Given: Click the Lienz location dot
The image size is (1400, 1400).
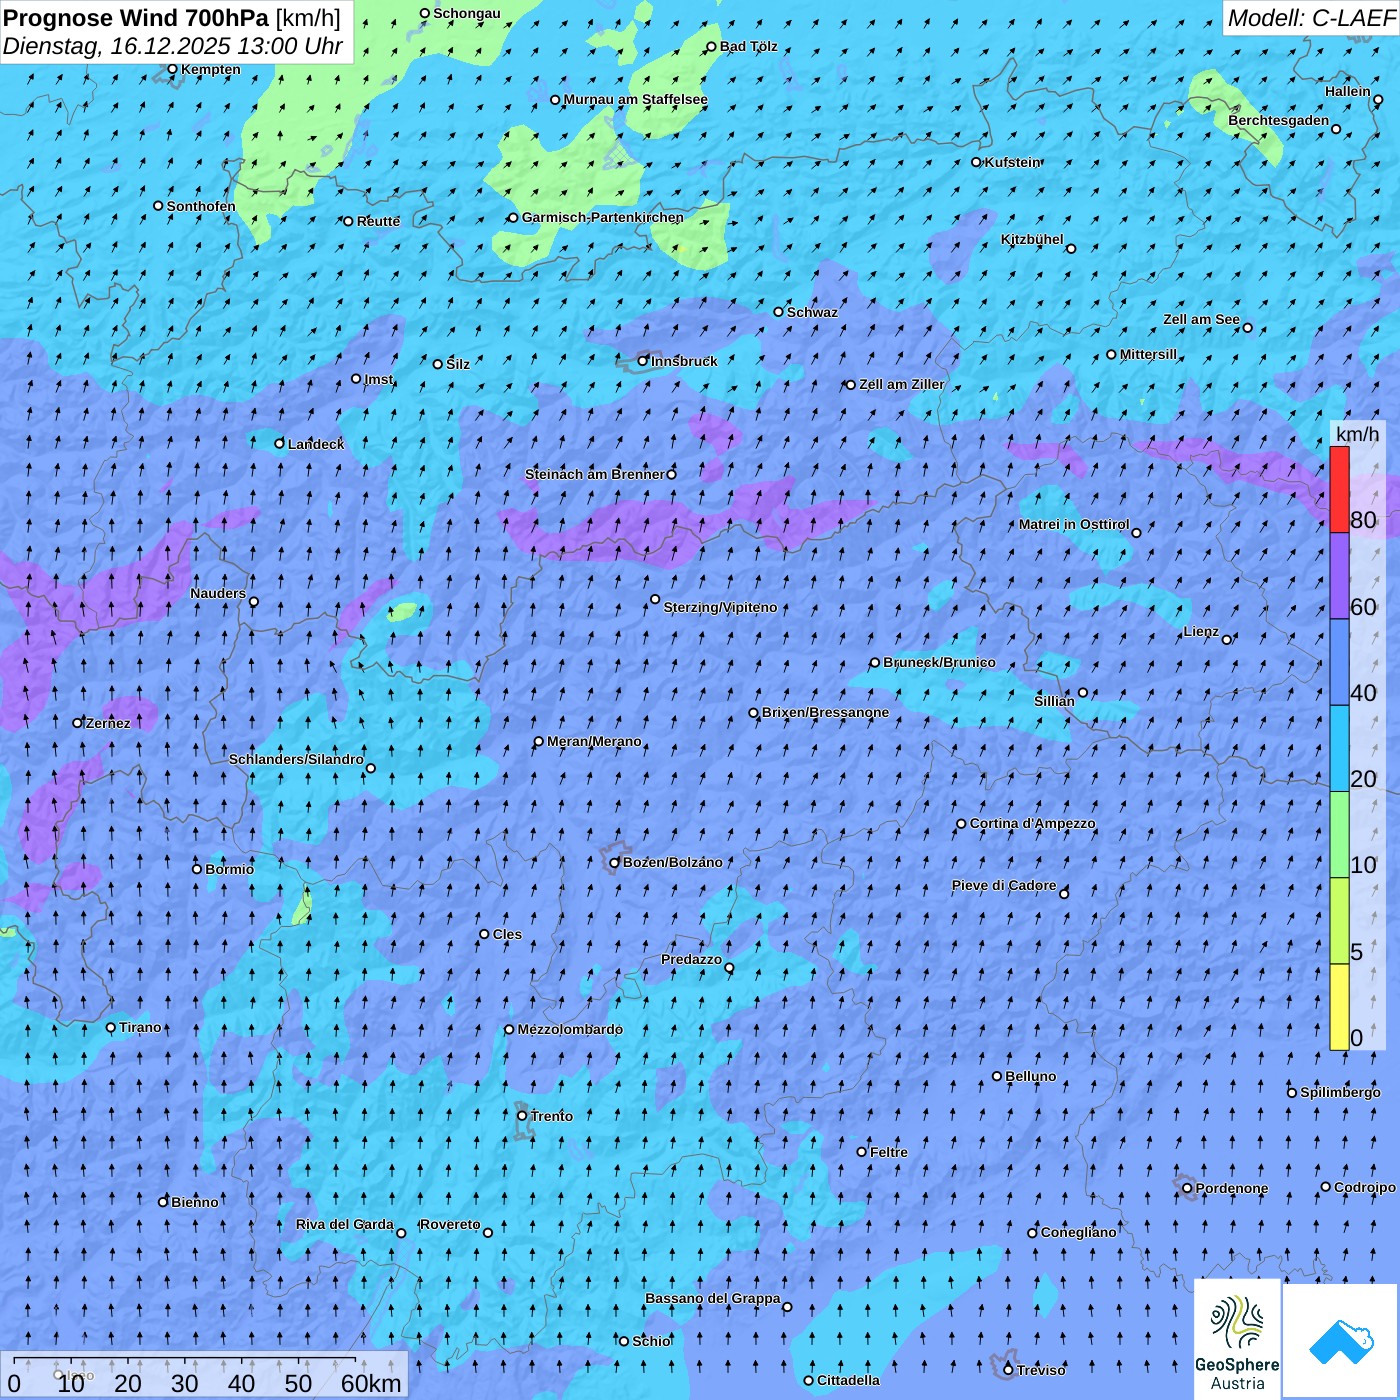Looking at the screenshot, I should pyautogui.click(x=1227, y=640).
